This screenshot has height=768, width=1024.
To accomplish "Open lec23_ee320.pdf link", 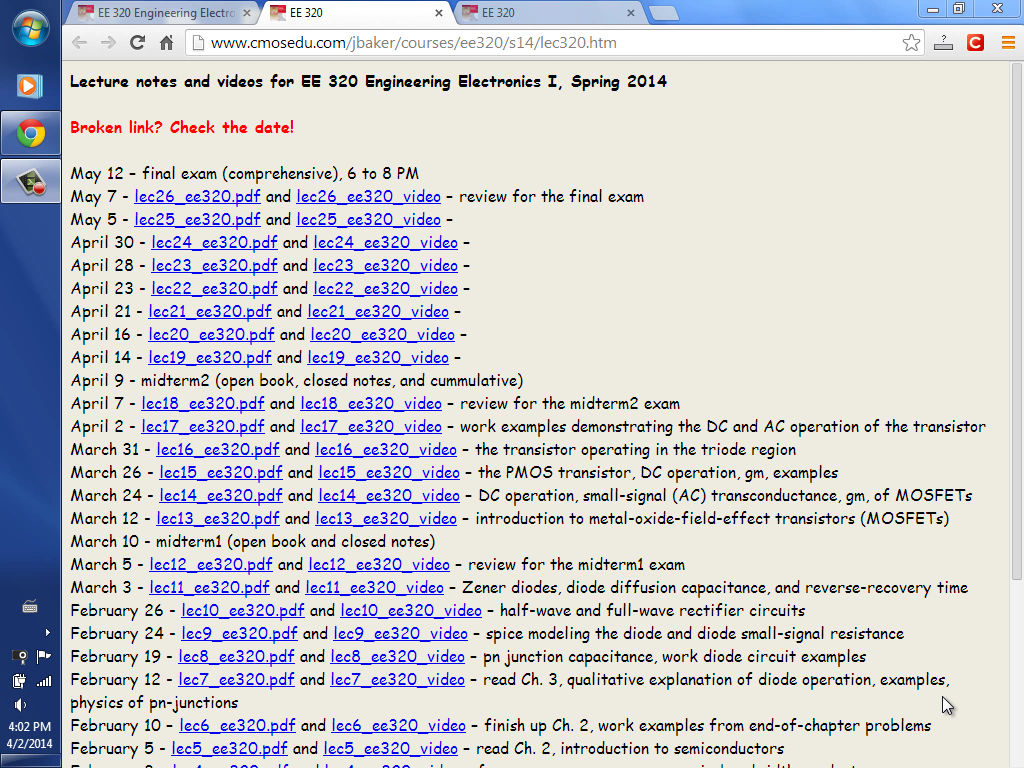I will (x=214, y=265).
